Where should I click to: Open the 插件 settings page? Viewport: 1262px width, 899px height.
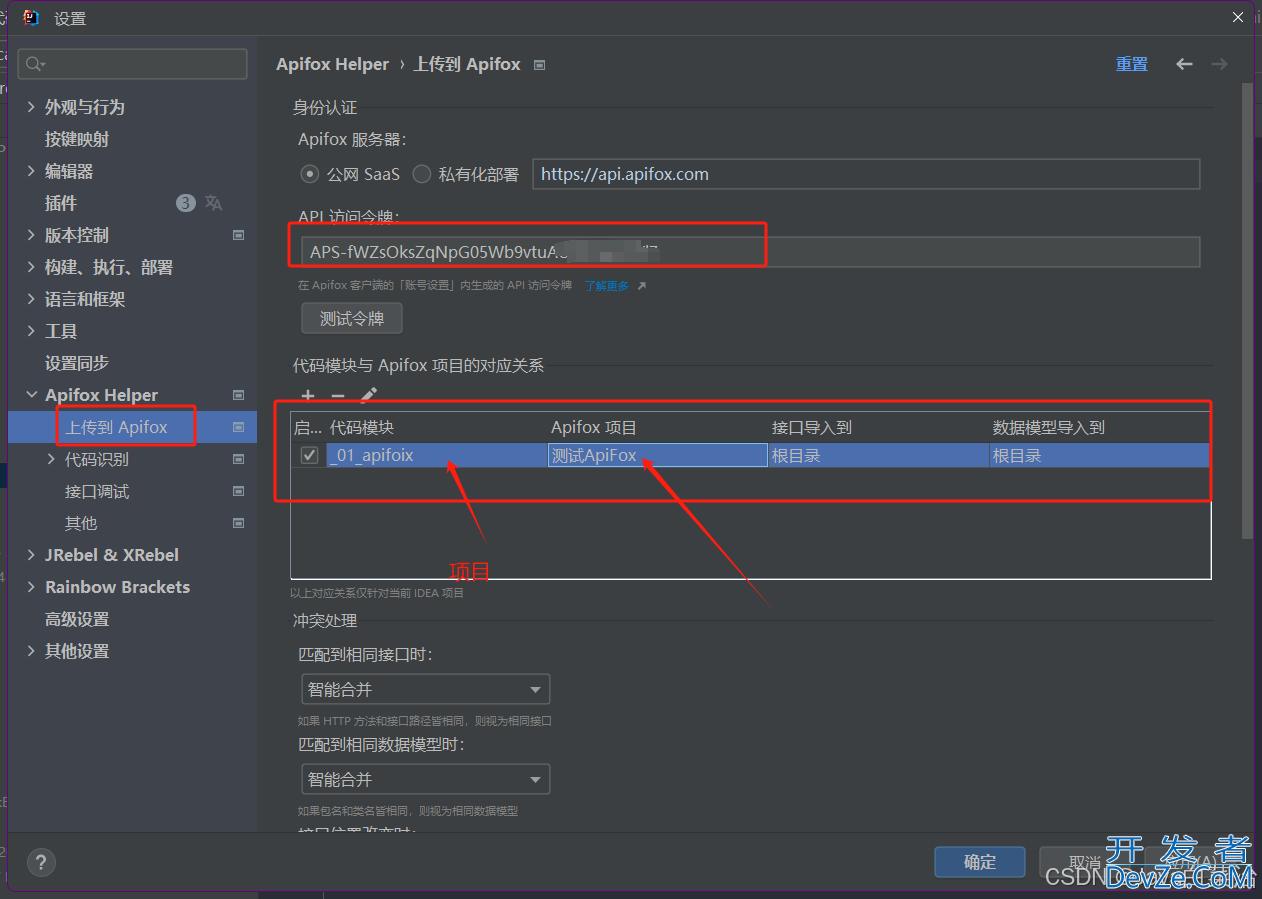[61, 203]
